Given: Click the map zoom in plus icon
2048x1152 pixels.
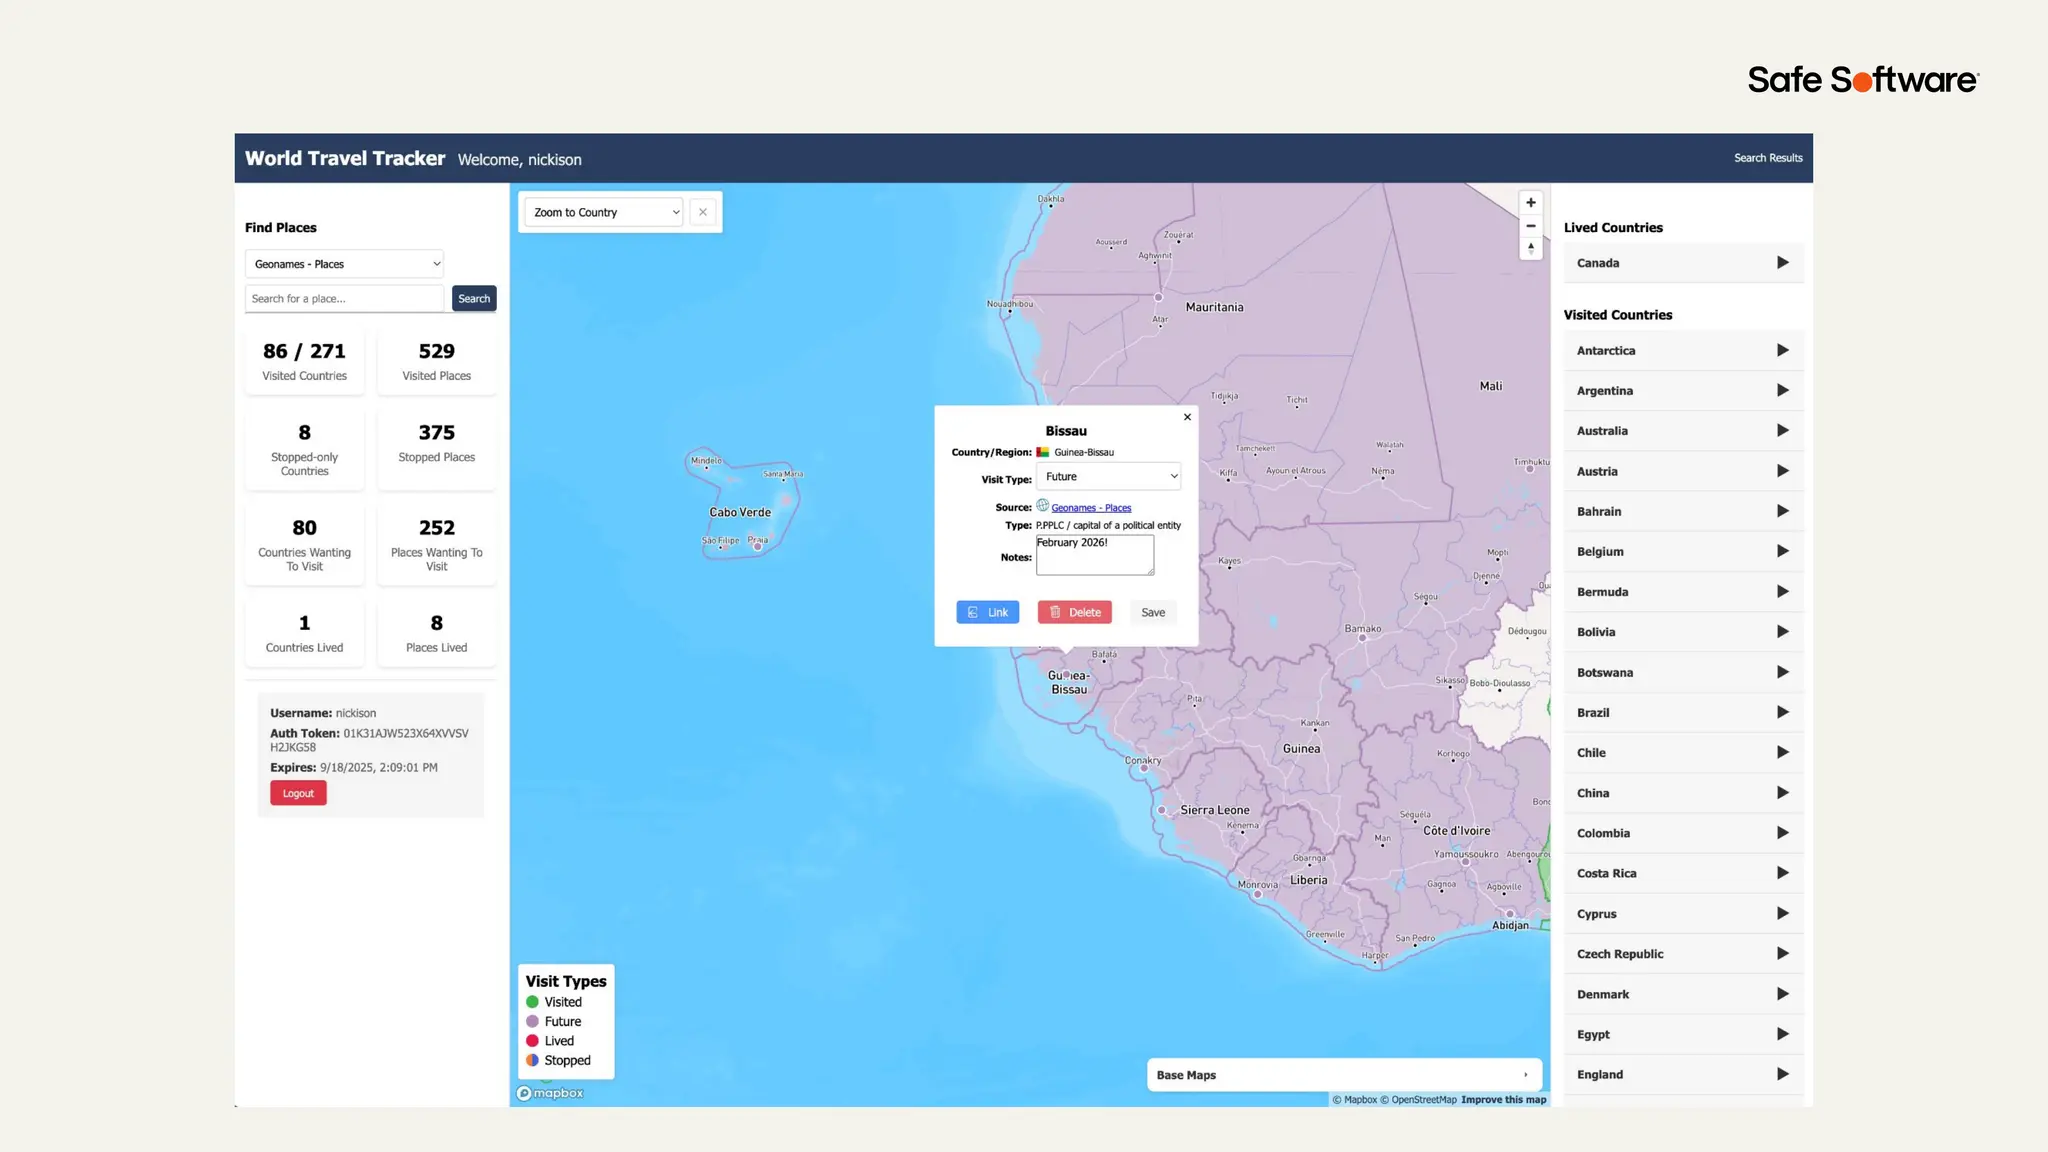Looking at the screenshot, I should [x=1530, y=203].
